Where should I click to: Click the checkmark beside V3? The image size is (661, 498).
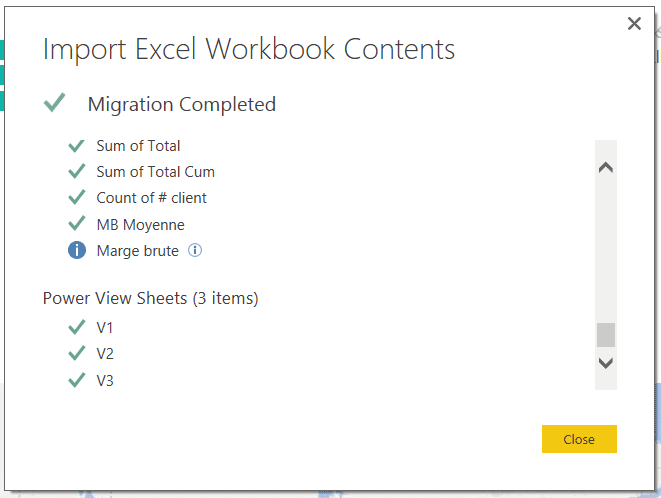(76, 380)
